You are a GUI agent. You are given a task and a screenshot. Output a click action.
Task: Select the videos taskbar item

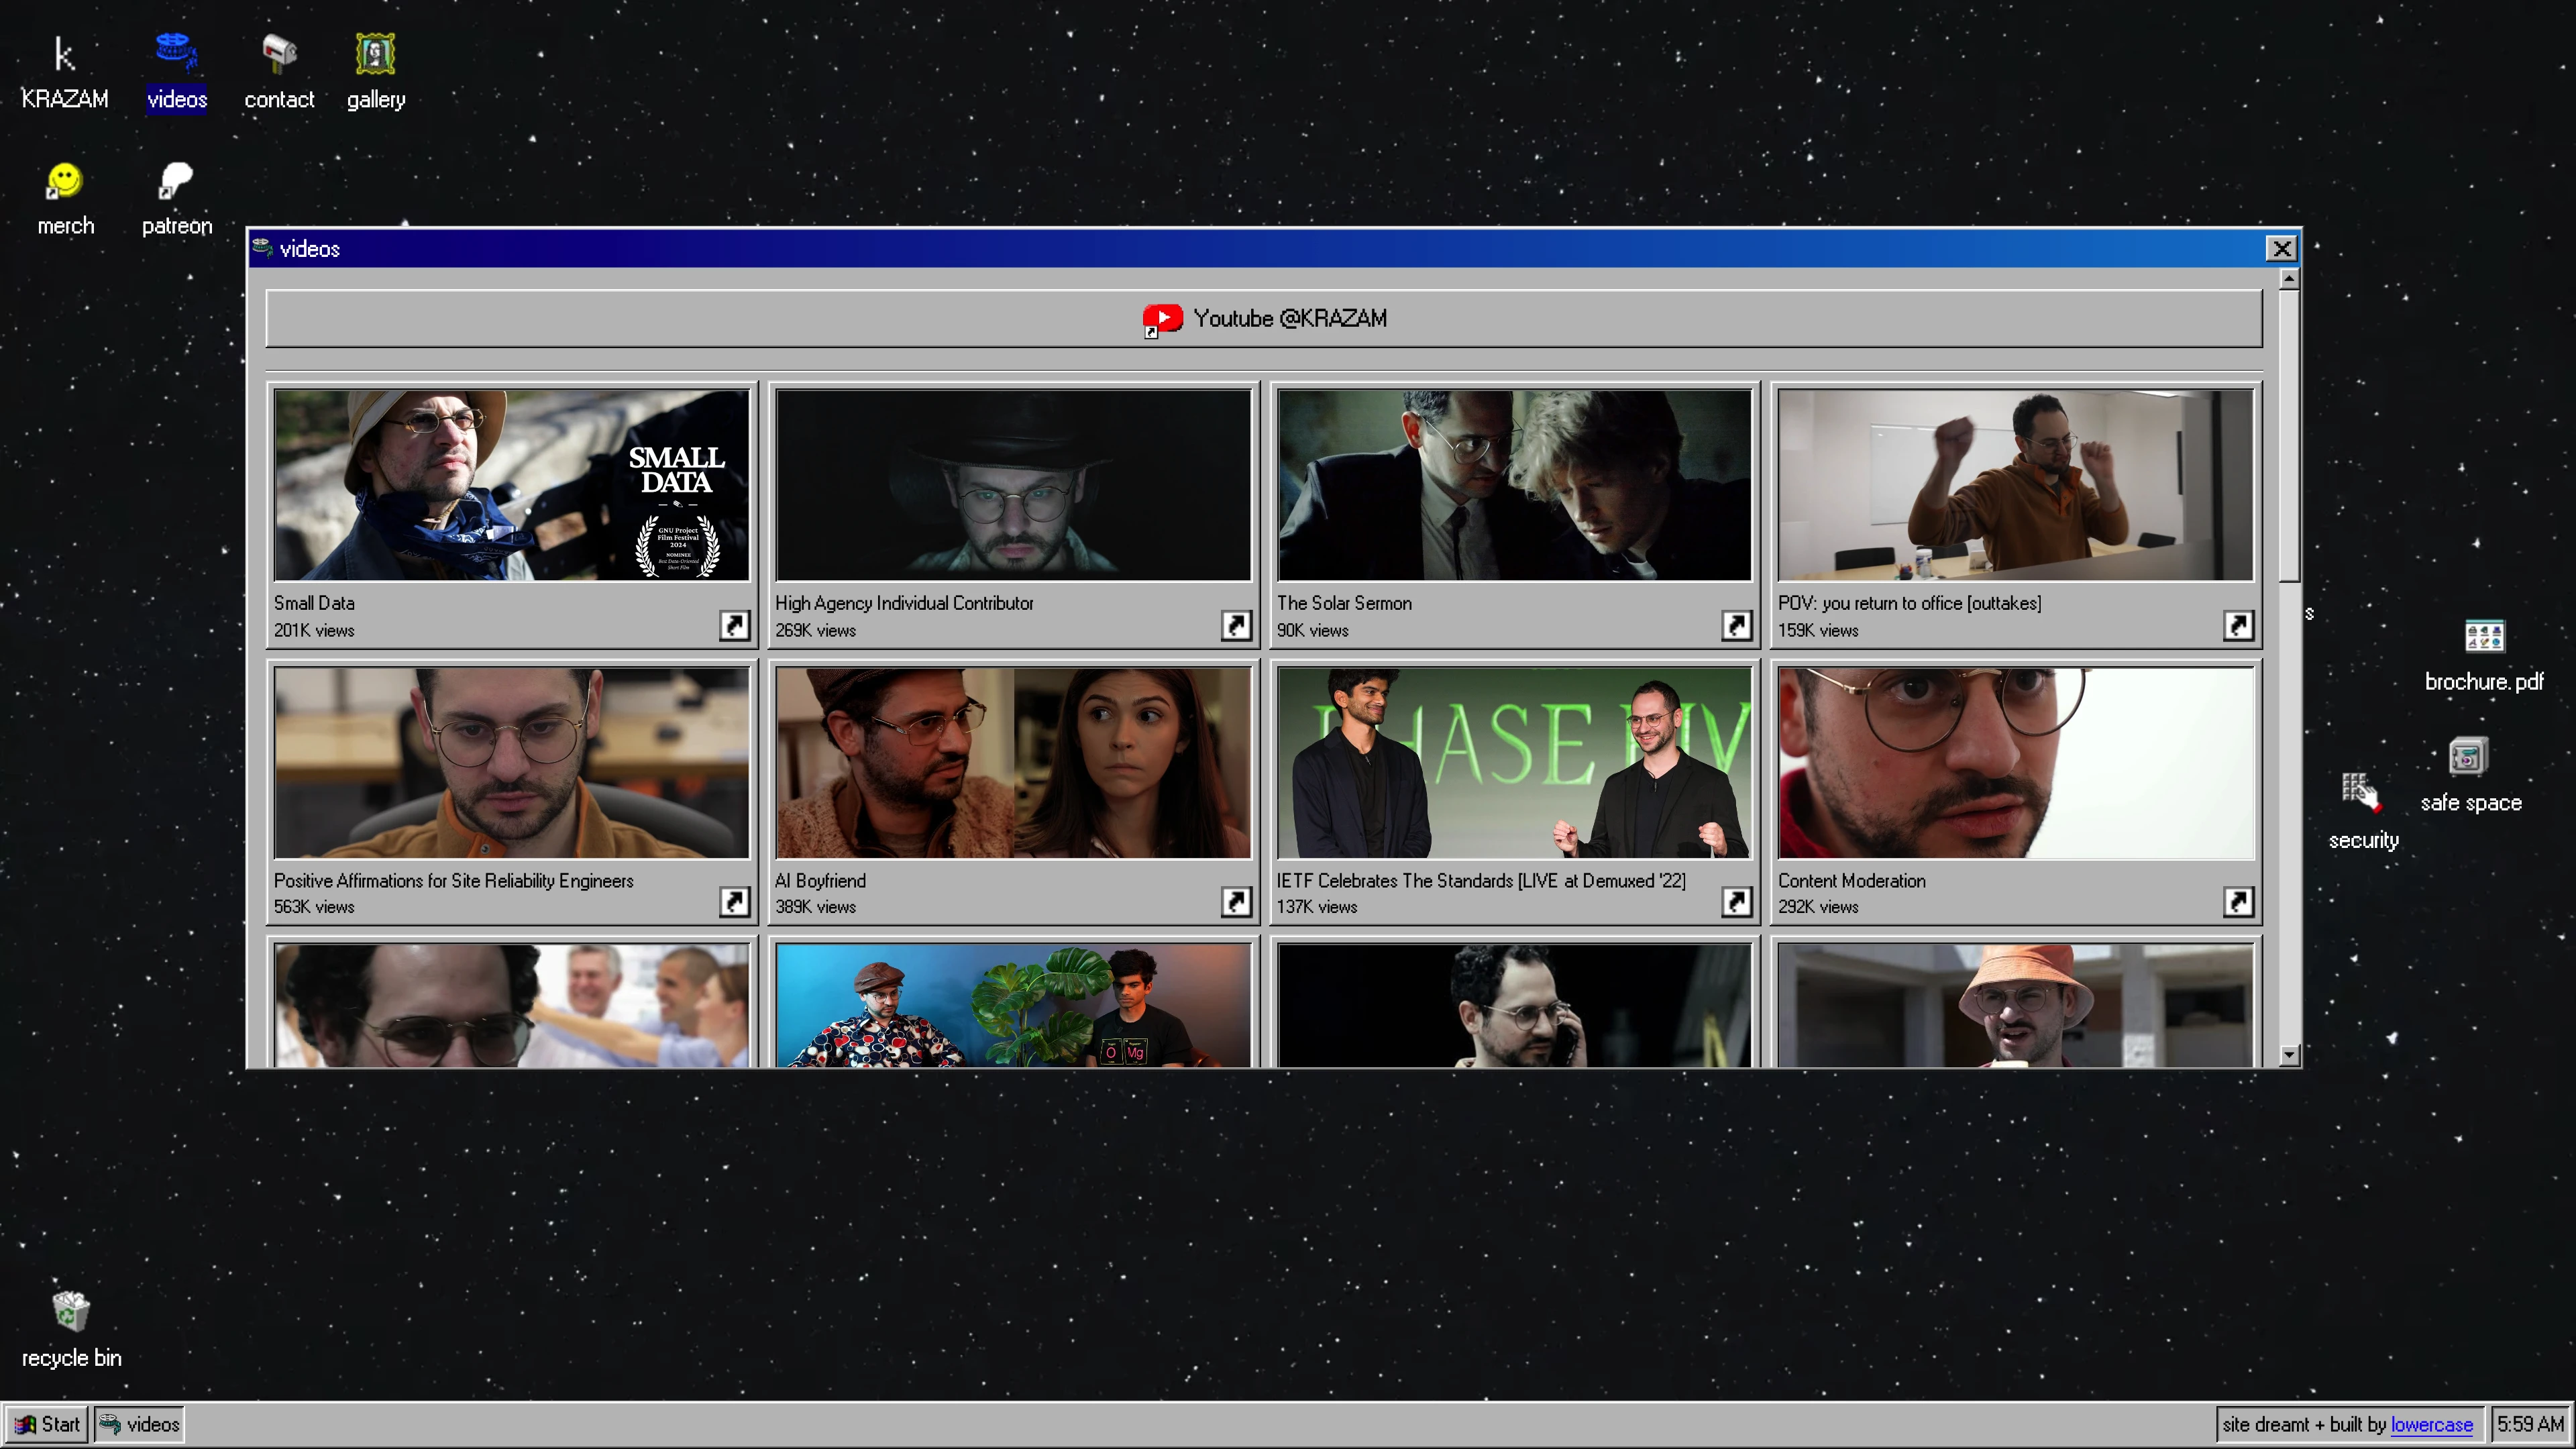140,1424
